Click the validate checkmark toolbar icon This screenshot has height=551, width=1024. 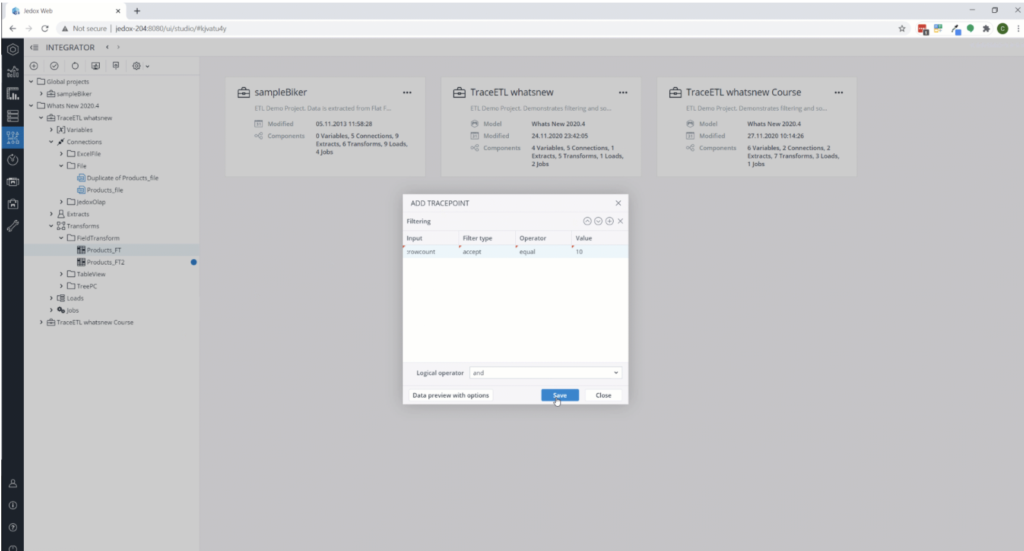[54, 66]
